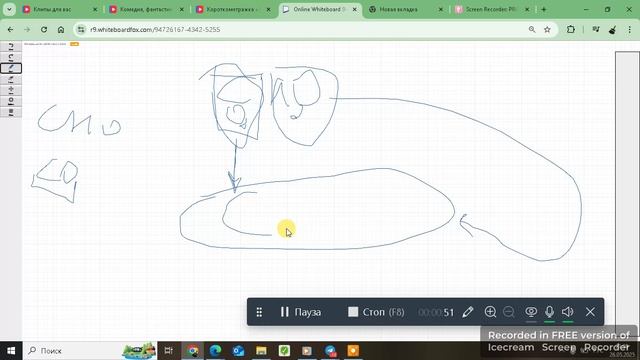The width and height of the screenshot is (640, 360).
Task: Go to the browser home page
Action: tap(61, 29)
